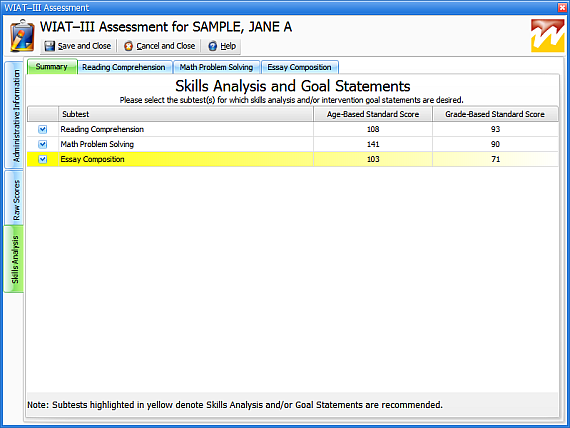Select the Administrative Information side tab

[x=14, y=115]
